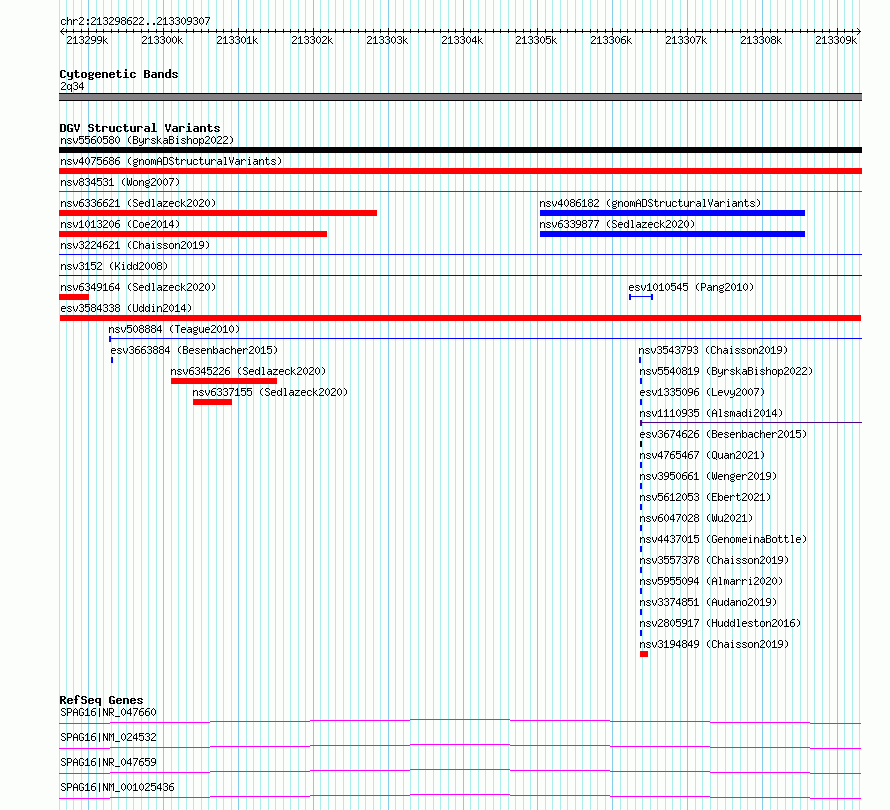The height and width of the screenshot is (810, 890).
Task: Select variant nsv2805917 (Huddleston2016) label
Action: click(720, 623)
